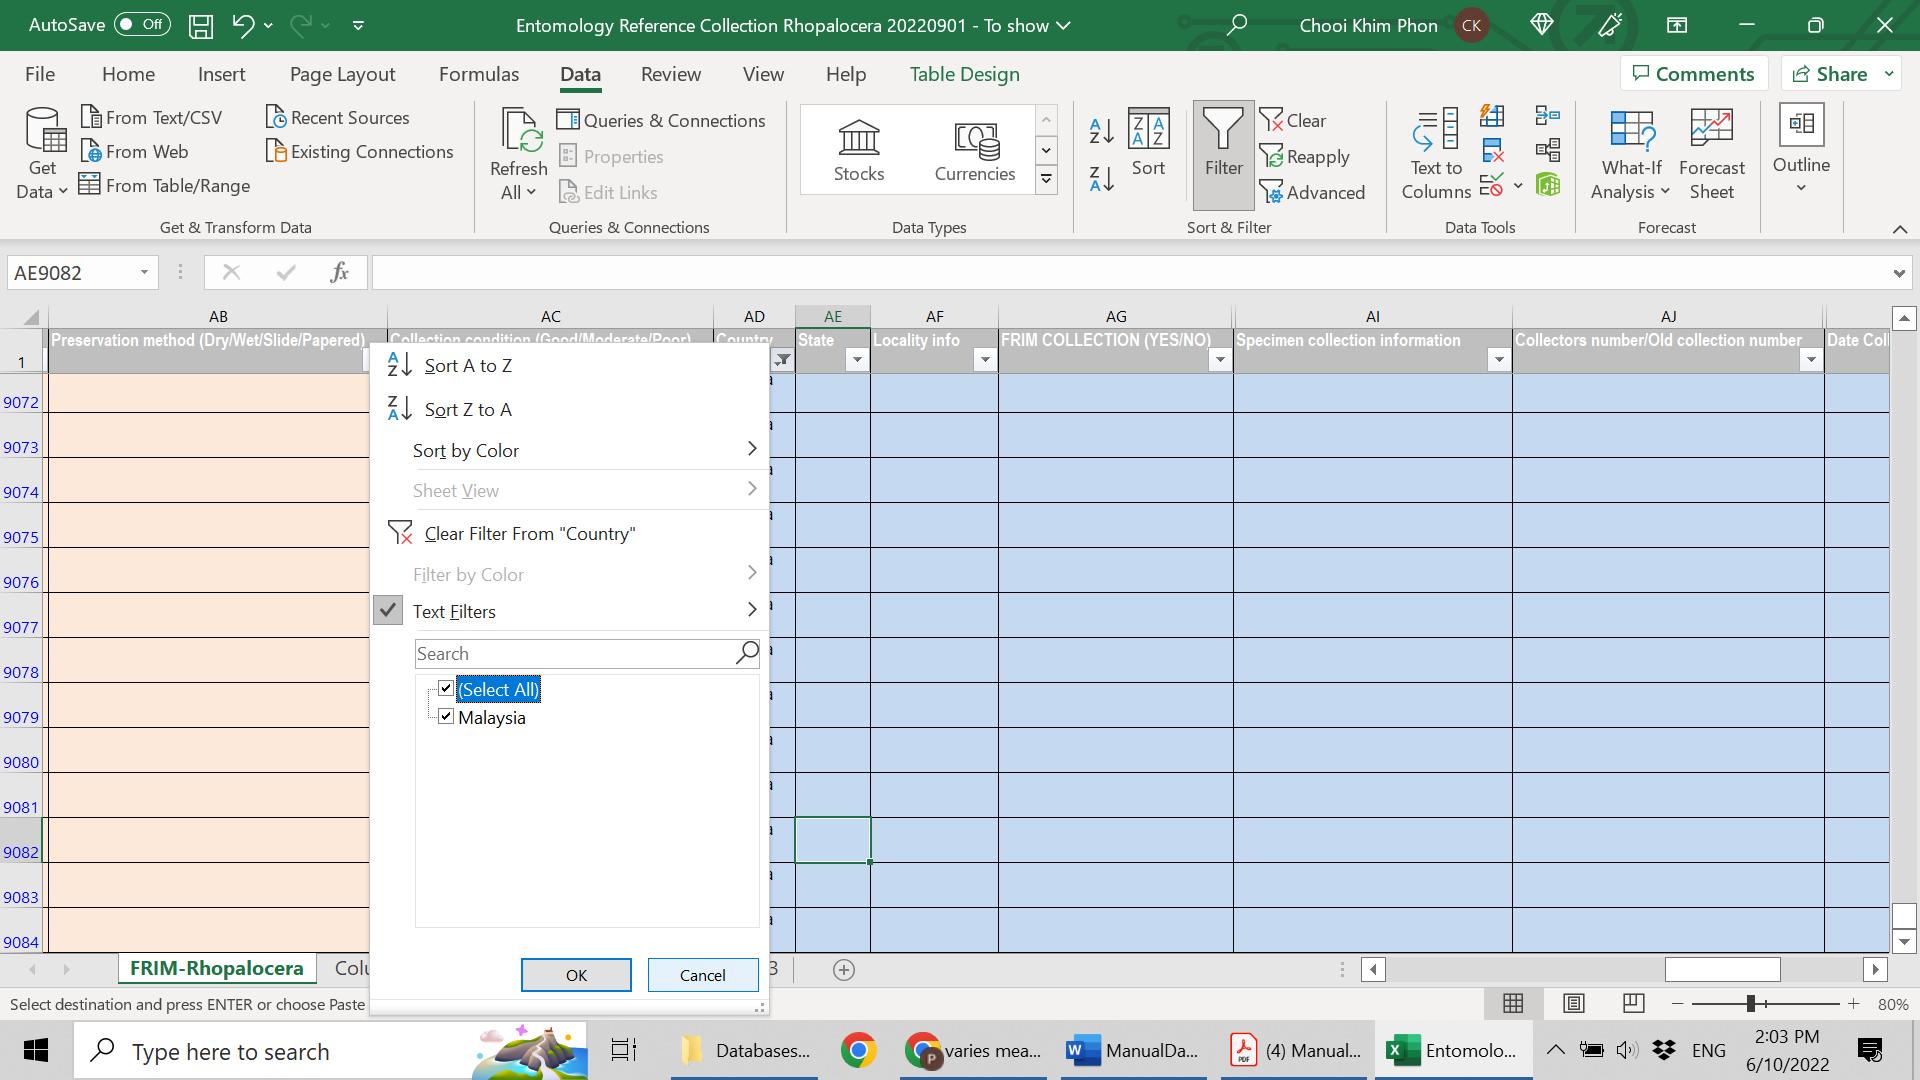Click Reapply filter
The height and width of the screenshot is (1080, 1920).
pos(1305,156)
